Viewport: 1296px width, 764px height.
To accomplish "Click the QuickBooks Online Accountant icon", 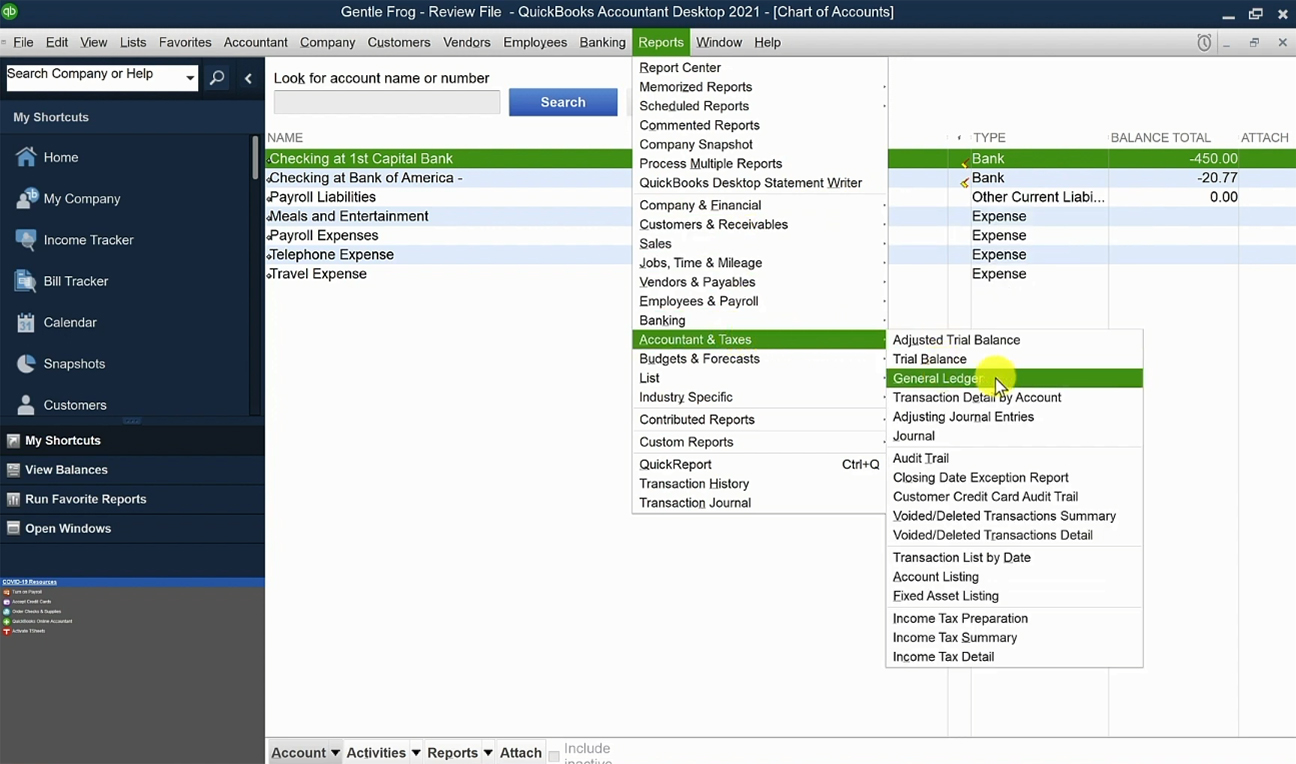I will coord(7,621).
